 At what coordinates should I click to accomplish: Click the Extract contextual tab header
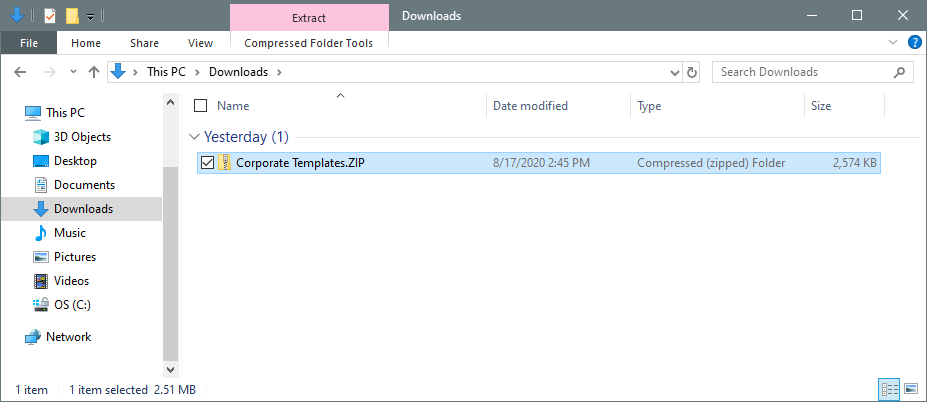click(x=309, y=18)
